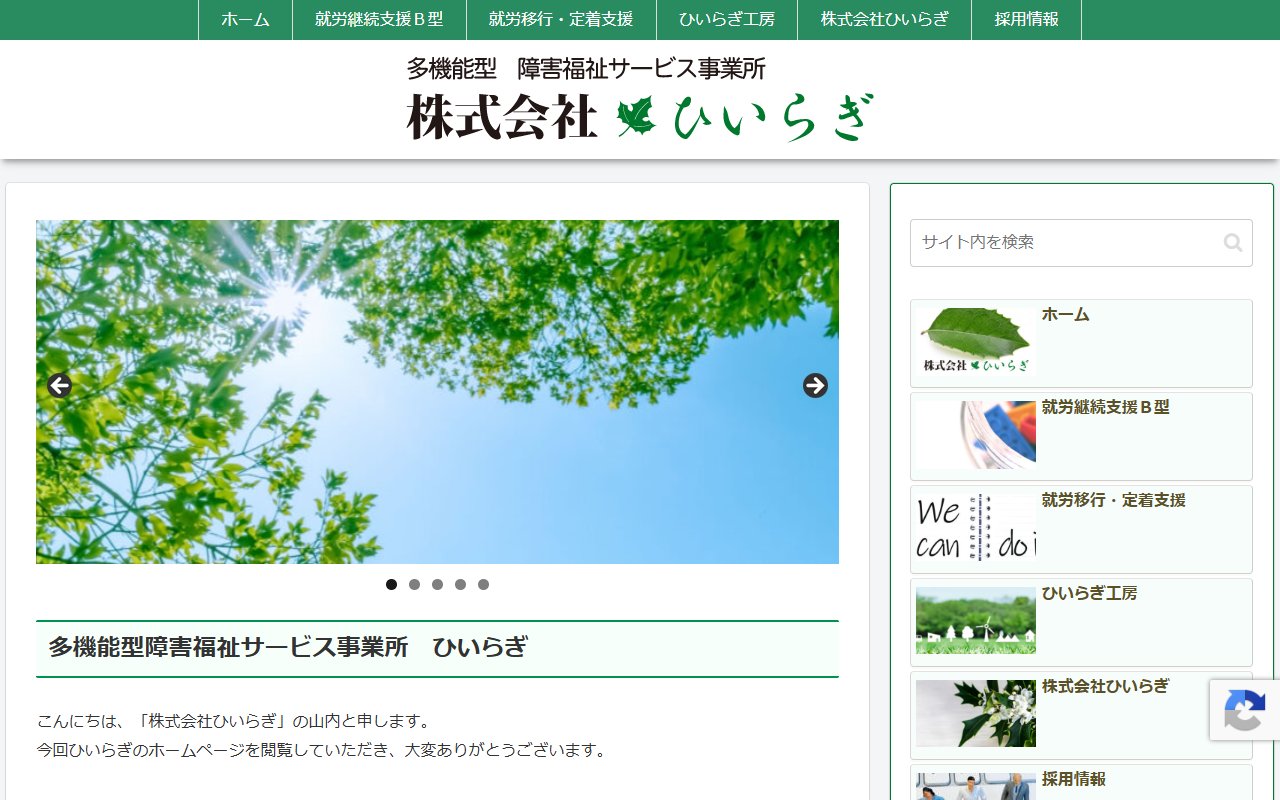Go to ひいらぎ工房 in the top menu
The height and width of the screenshot is (800, 1280).
727,20
